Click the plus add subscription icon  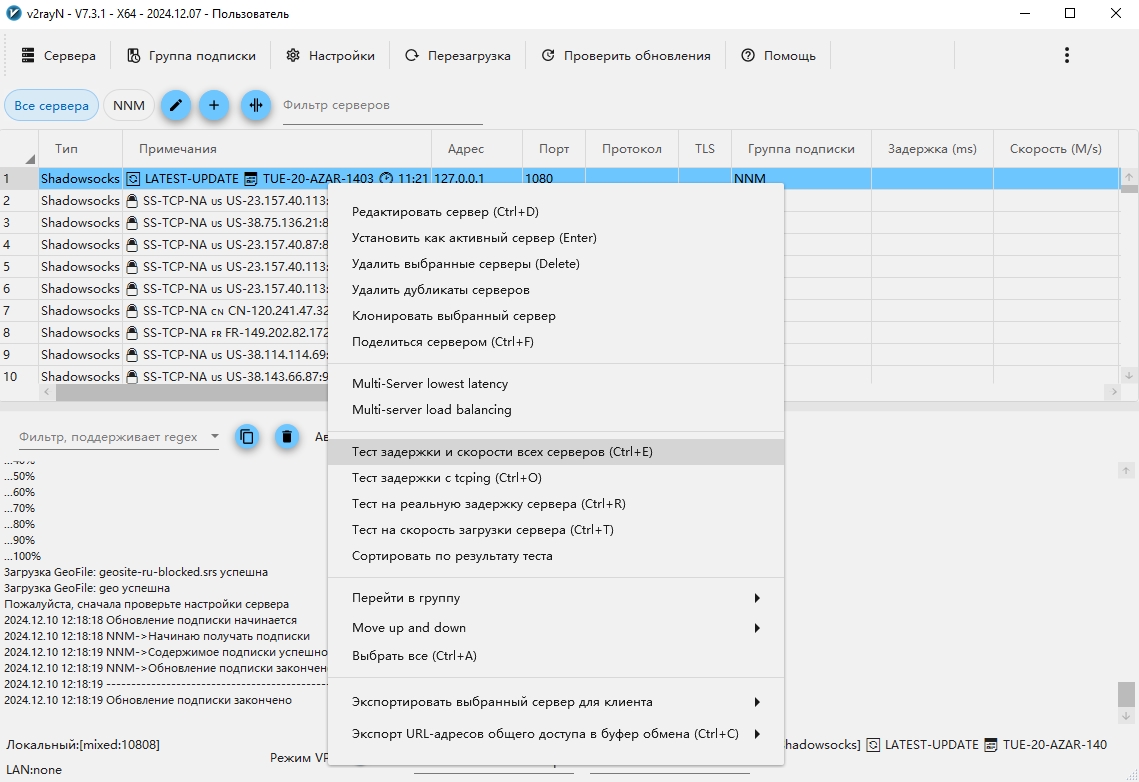214,105
